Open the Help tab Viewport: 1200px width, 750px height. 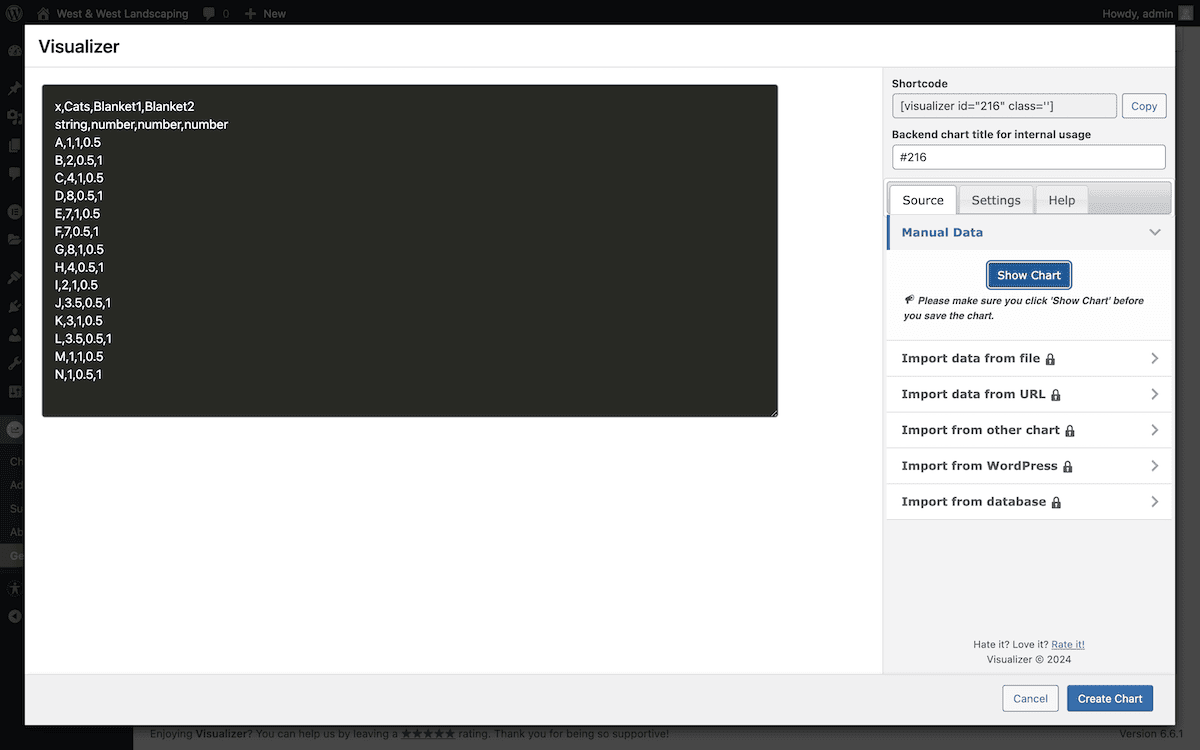pyautogui.click(x=1061, y=200)
